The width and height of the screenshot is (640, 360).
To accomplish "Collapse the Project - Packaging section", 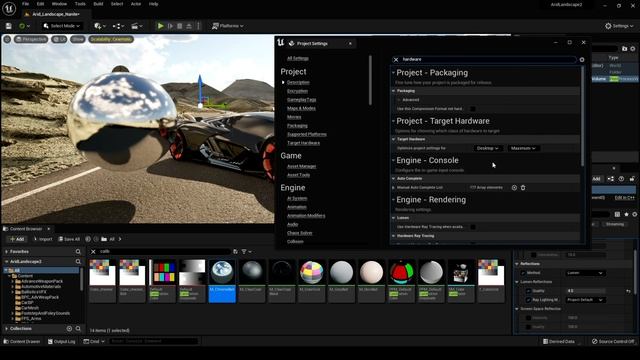I will [x=393, y=73].
